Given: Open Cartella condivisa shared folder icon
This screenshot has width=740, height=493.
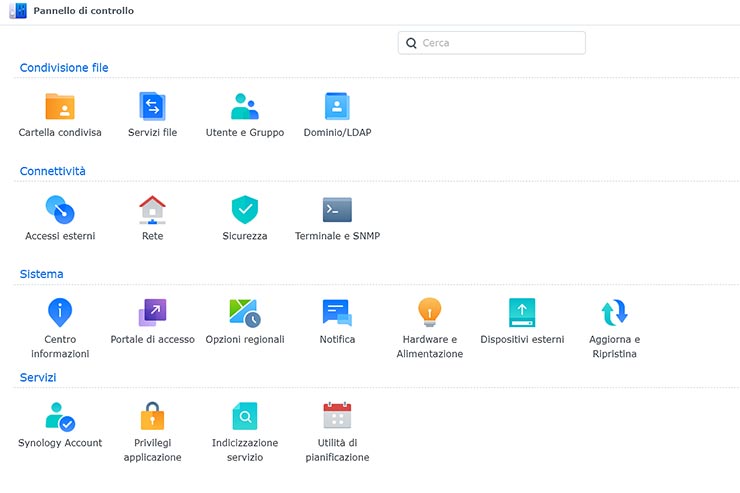Looking at the screenshot, I should point(60,107).
